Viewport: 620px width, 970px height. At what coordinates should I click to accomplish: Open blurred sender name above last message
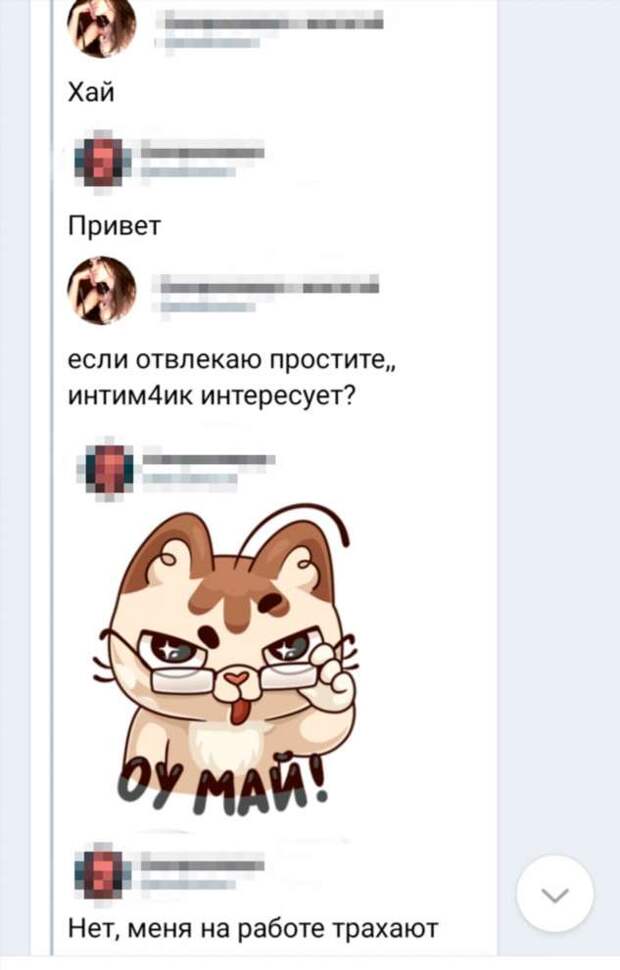[202, 865]
